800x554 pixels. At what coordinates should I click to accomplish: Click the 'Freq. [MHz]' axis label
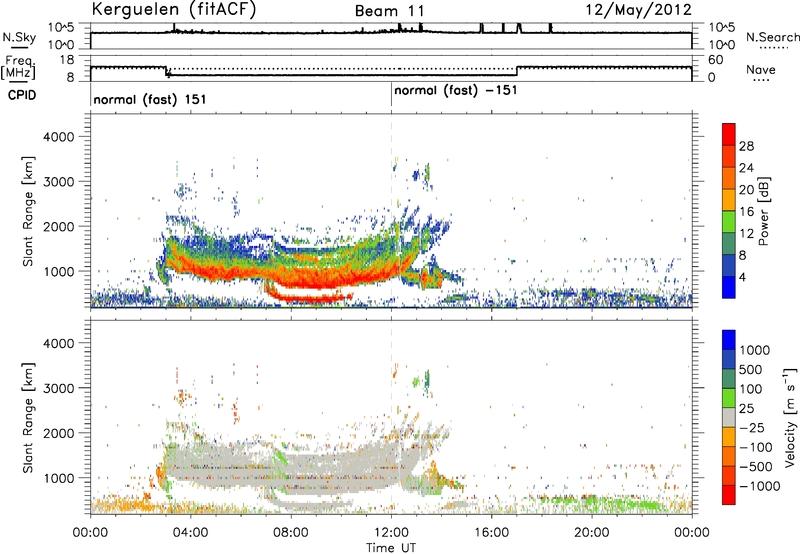pyautogui.click(x=19, y=68)
